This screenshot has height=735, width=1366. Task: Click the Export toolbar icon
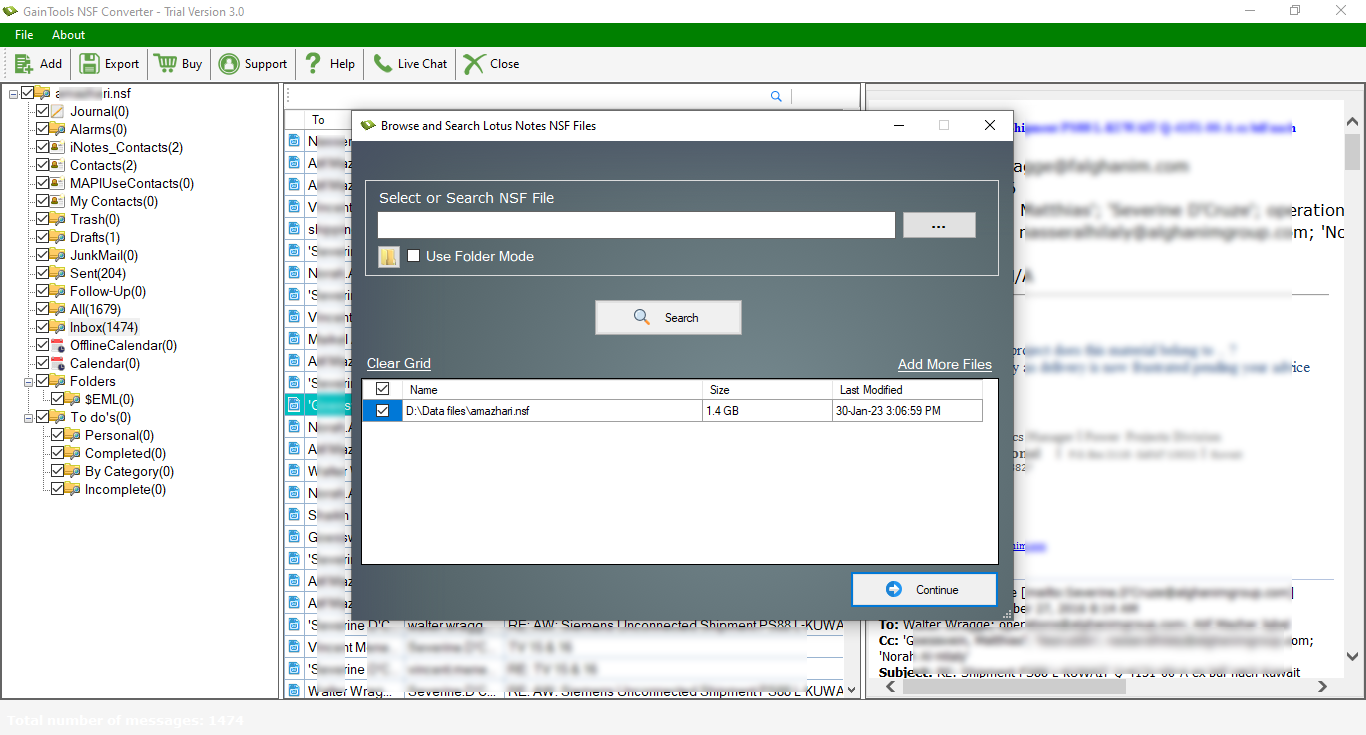(90, 64)
